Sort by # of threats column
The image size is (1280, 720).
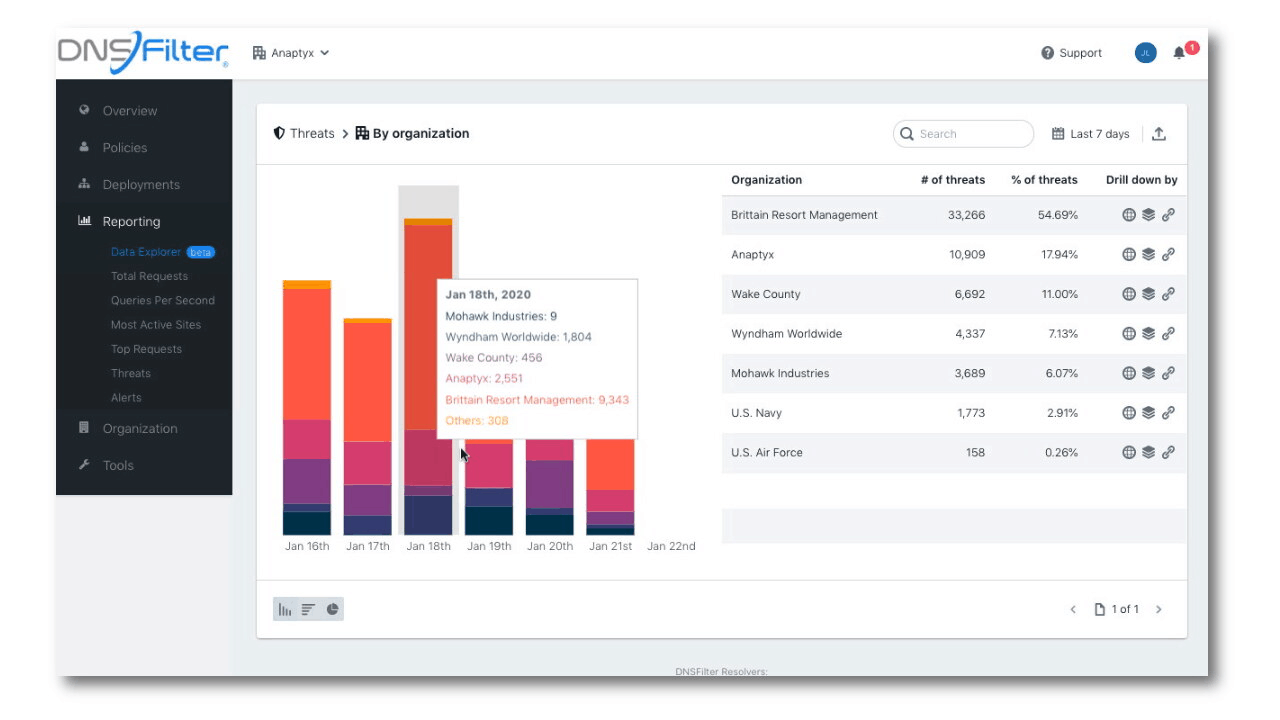click(x=952, y=180)
